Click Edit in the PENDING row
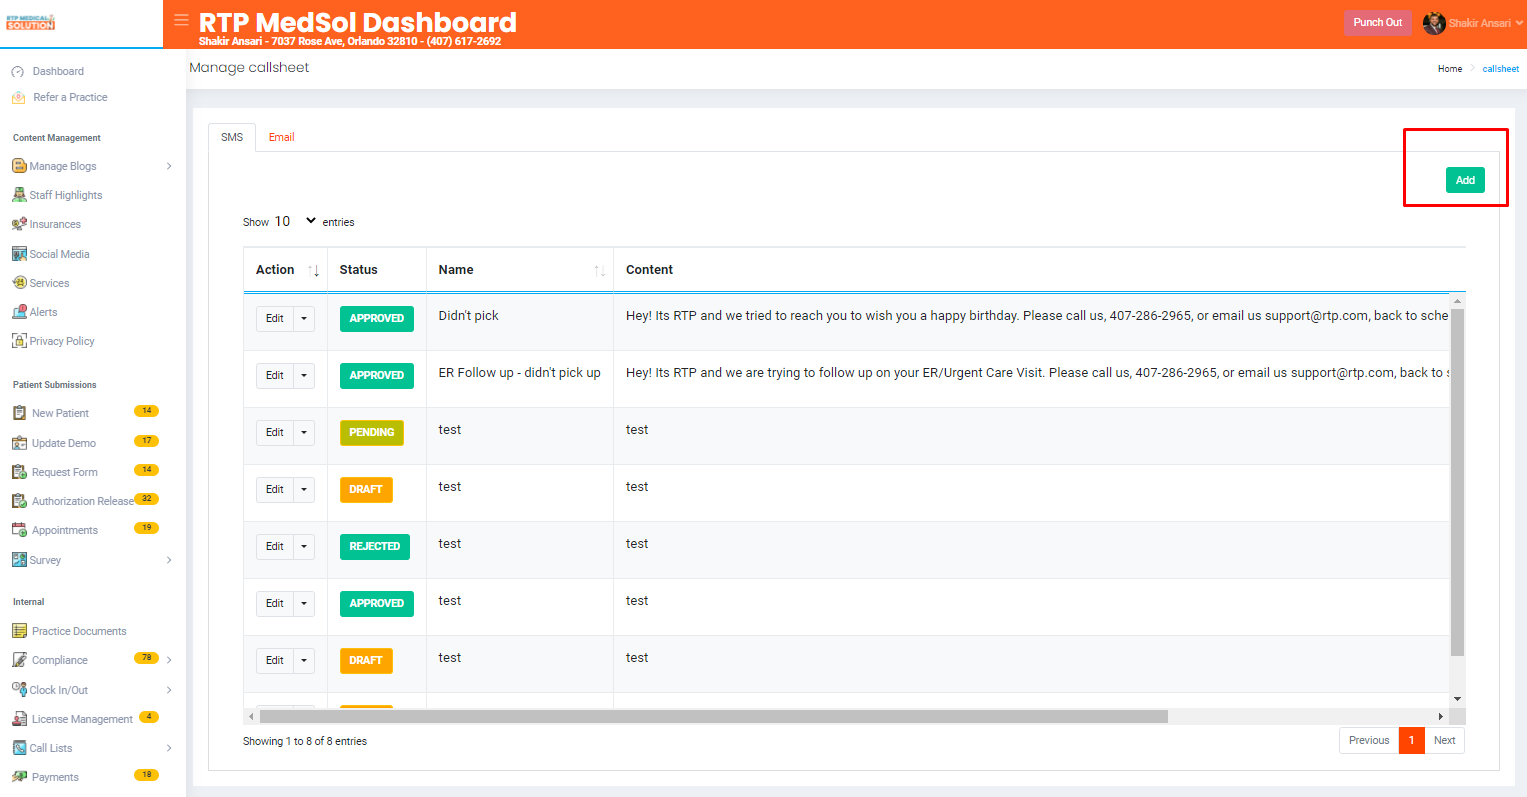 (x=275, y=432)
